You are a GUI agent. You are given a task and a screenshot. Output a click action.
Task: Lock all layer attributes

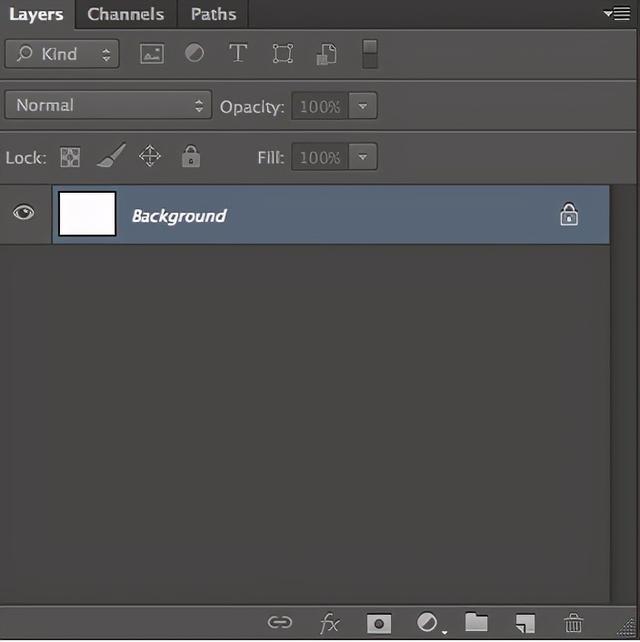191,156
